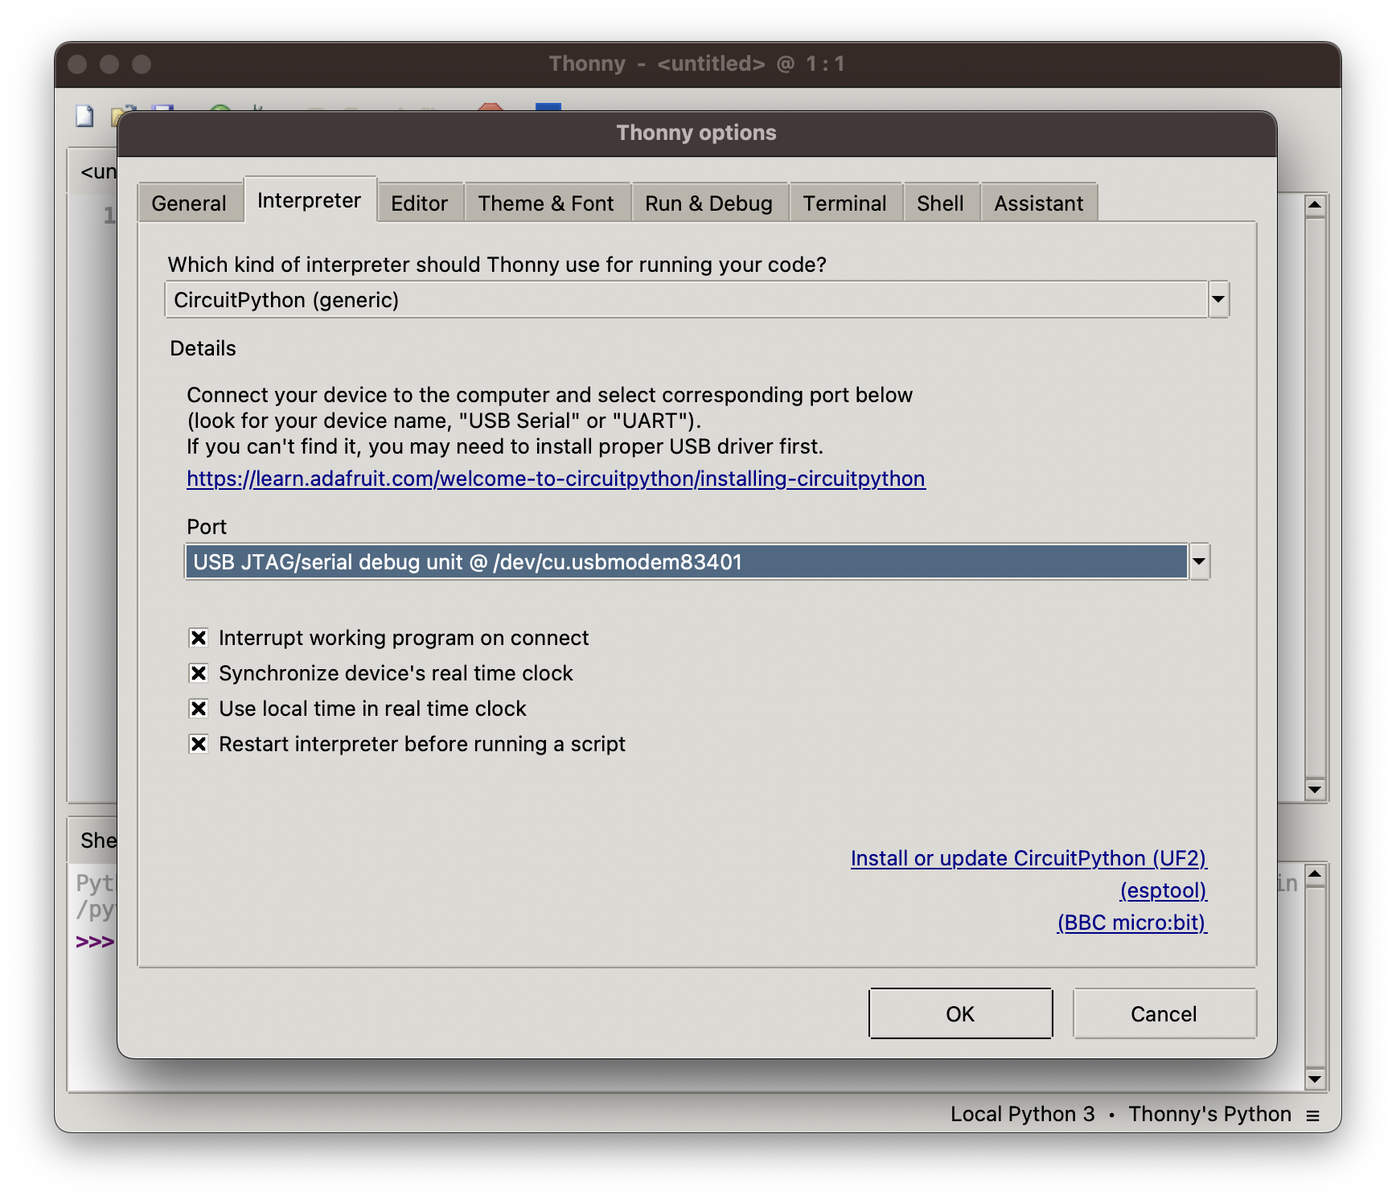Image resolution: width=1396 pixels, height=1200 pixels.
Task: Open the Assistant tab
Action: (1038, 203)
